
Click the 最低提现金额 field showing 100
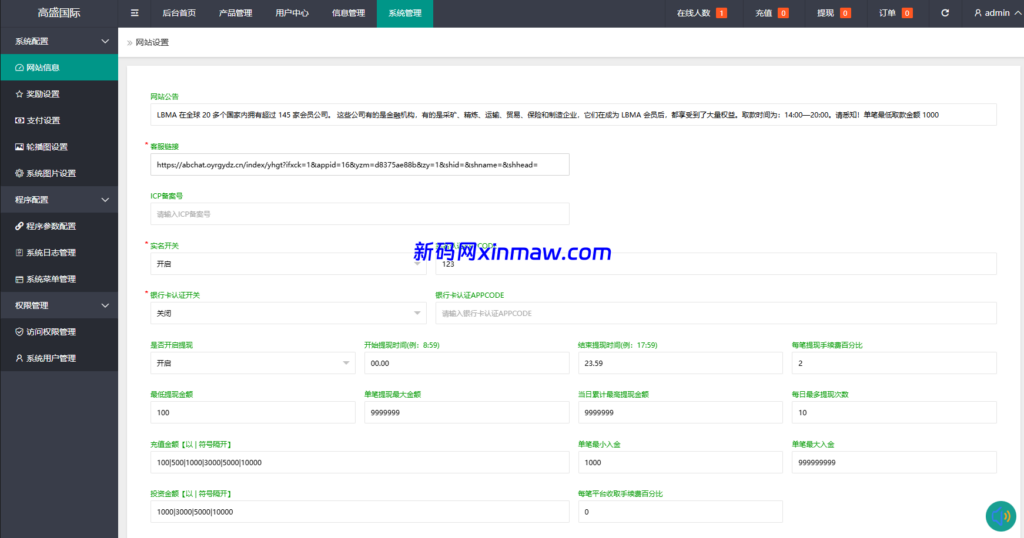click(253, 413)
